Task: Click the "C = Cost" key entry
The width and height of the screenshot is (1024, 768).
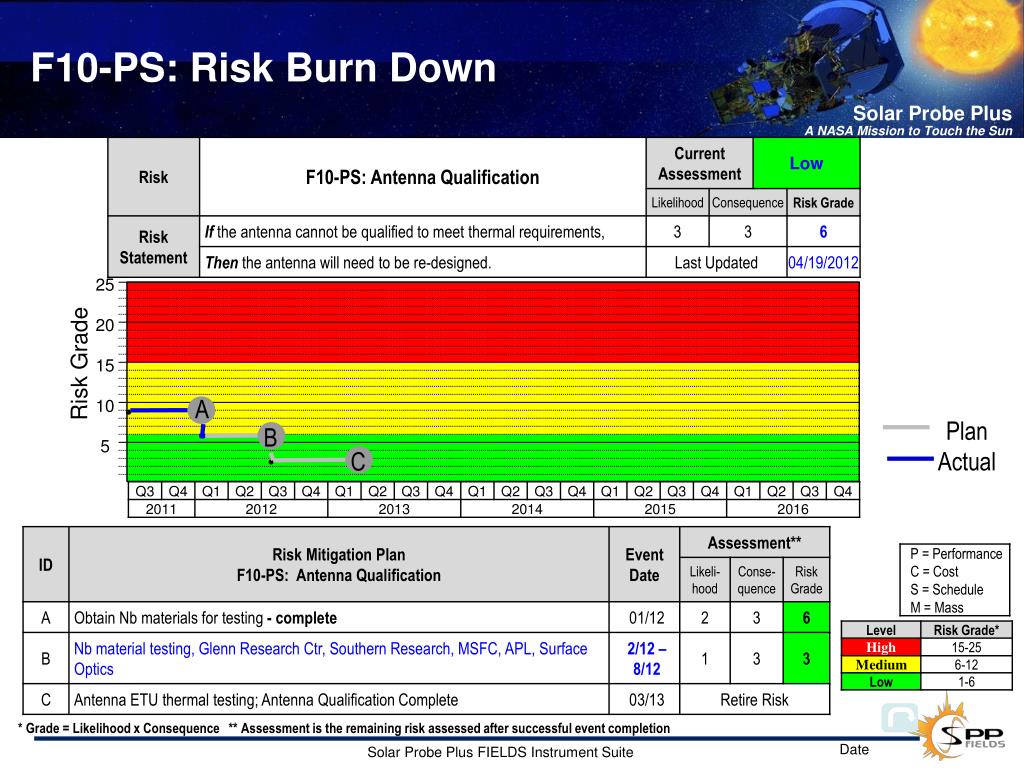Action: (934, 571)
